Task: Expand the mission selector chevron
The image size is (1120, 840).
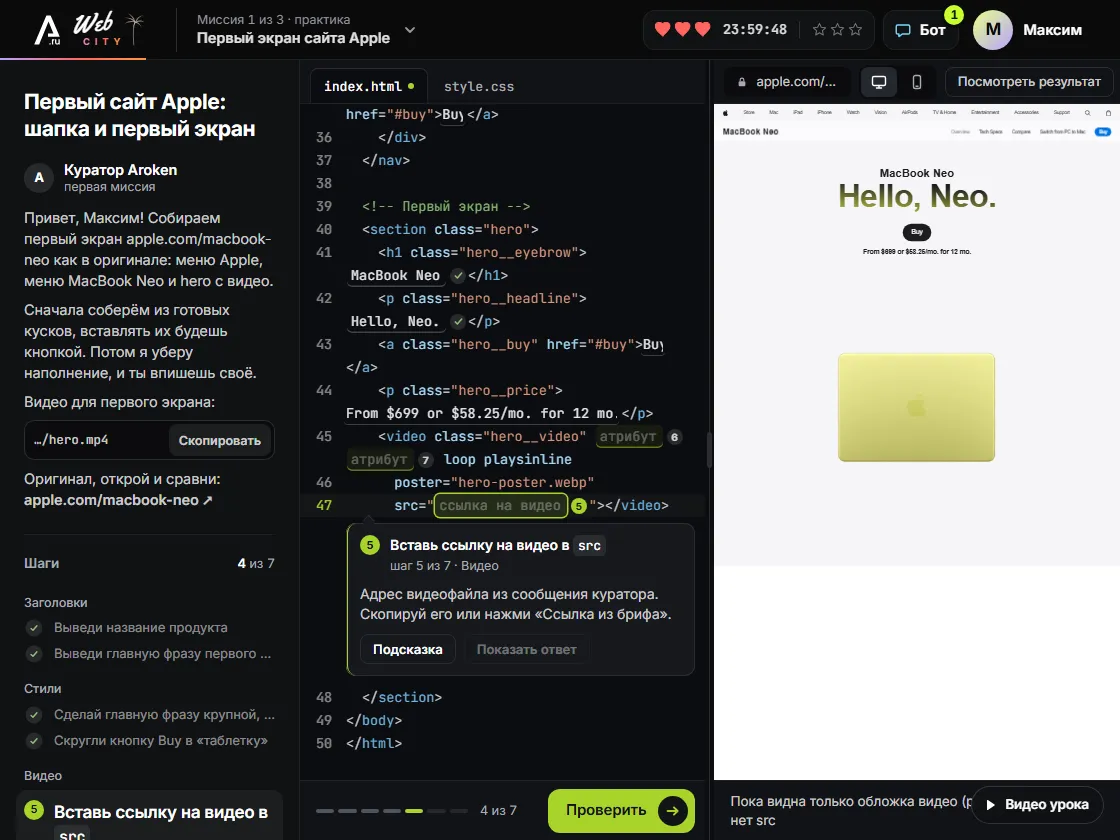Action: [410, 30]
